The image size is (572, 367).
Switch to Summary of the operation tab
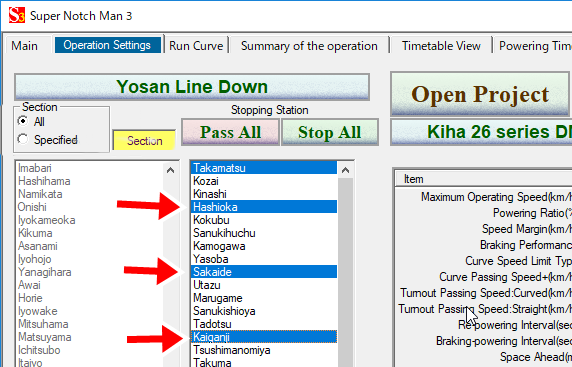pyautogui.click(x=309, y=46)
